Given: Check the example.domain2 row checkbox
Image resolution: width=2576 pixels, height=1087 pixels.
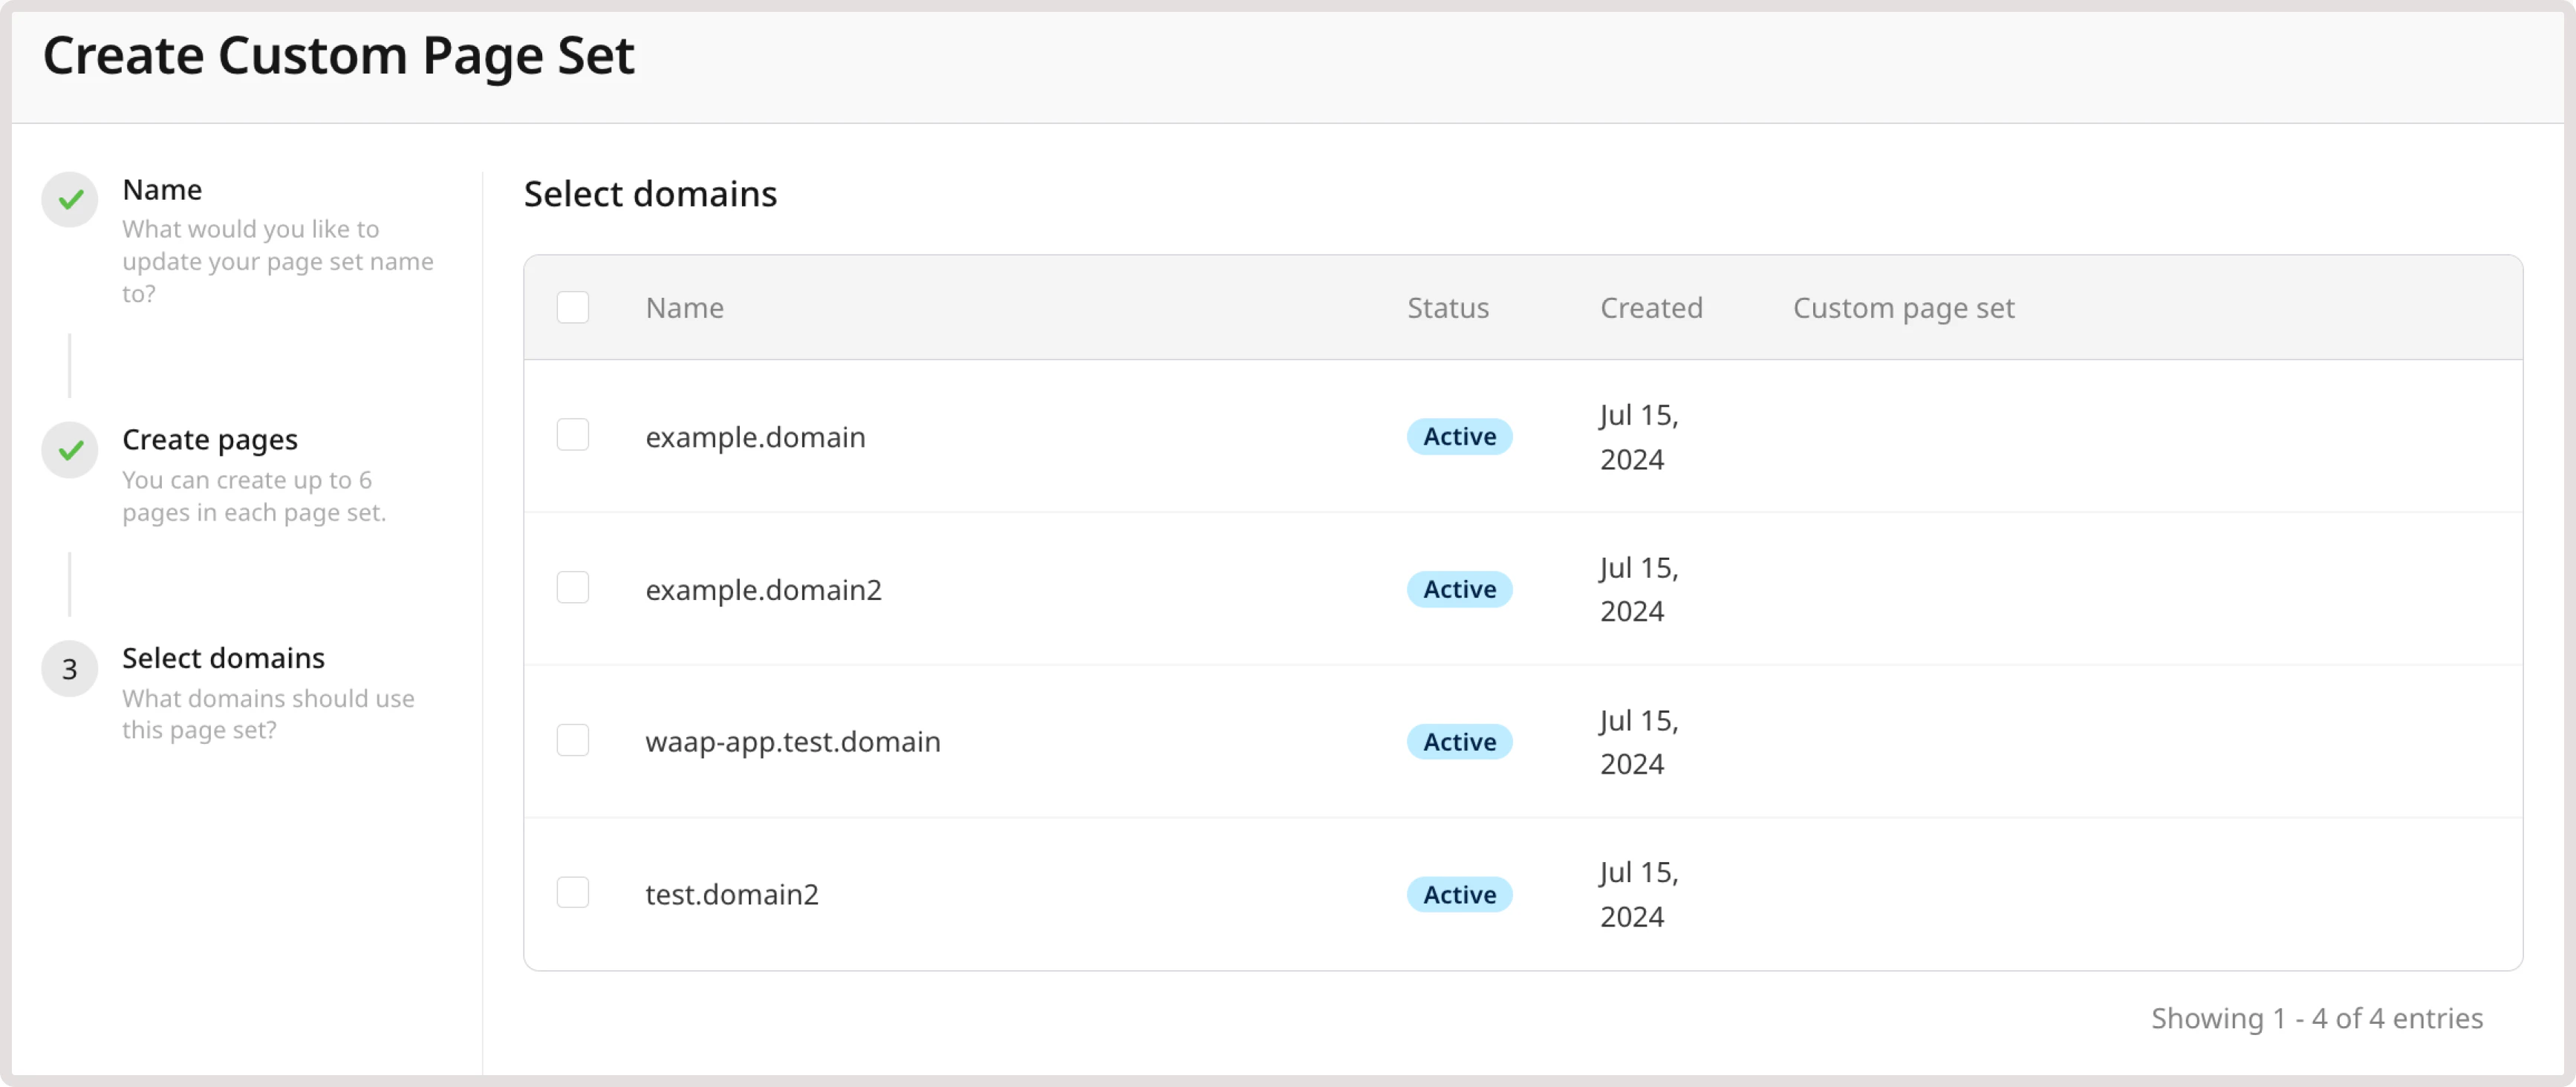Looking at the screenshot, I should point(573,587).
